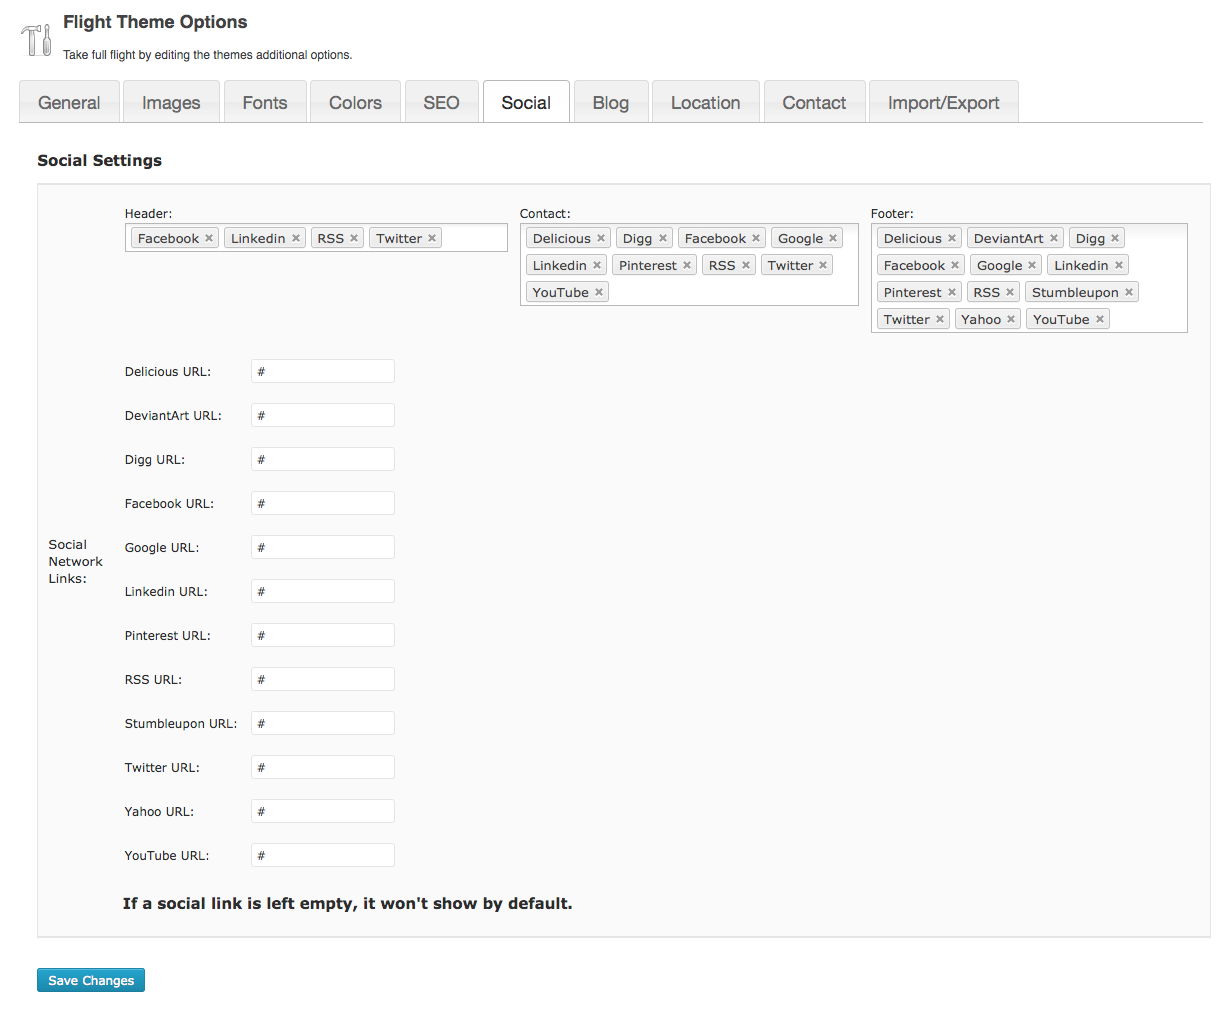Remove DeviantArt tag from Footer list
This screenshot has height=1017, width=1221.
pos(1054,238)
